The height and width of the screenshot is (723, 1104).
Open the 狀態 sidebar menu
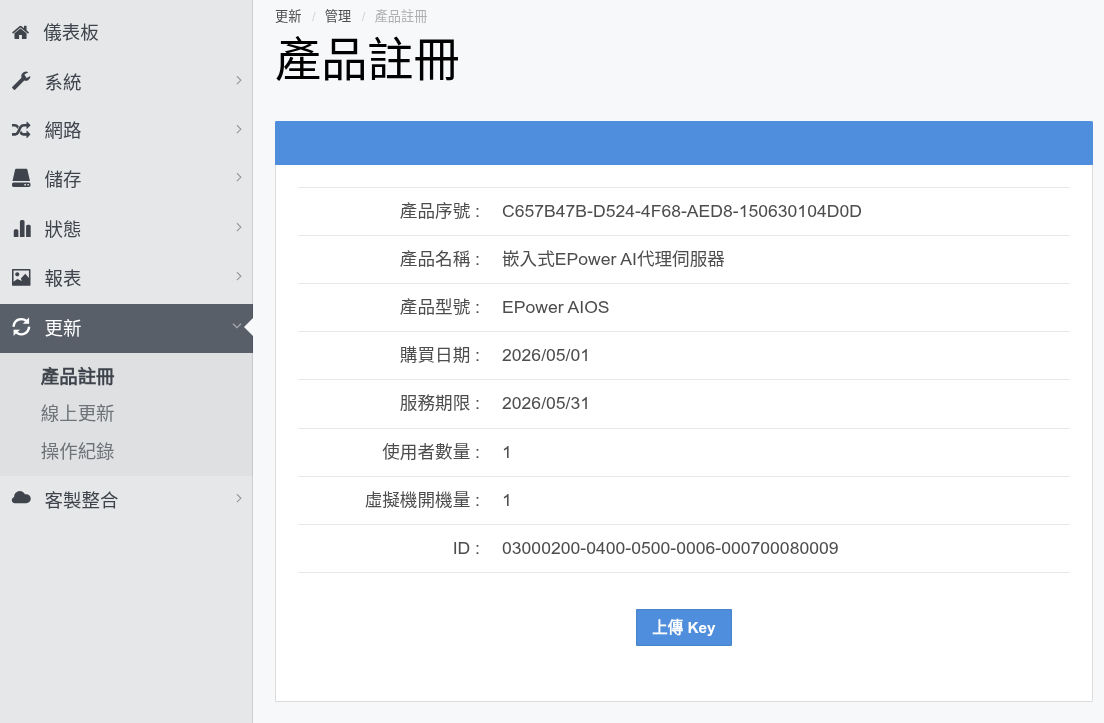(x=126, y=229)
